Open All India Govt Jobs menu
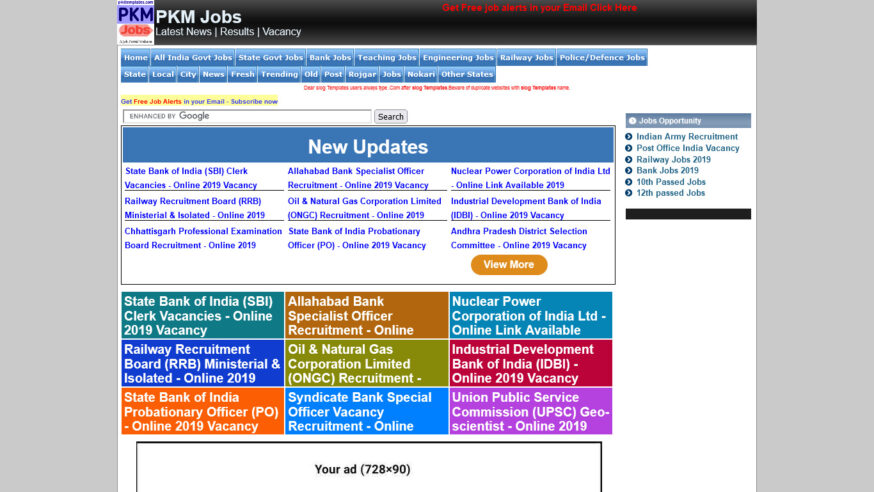This screenshot has width=874, height=492. 193,57
